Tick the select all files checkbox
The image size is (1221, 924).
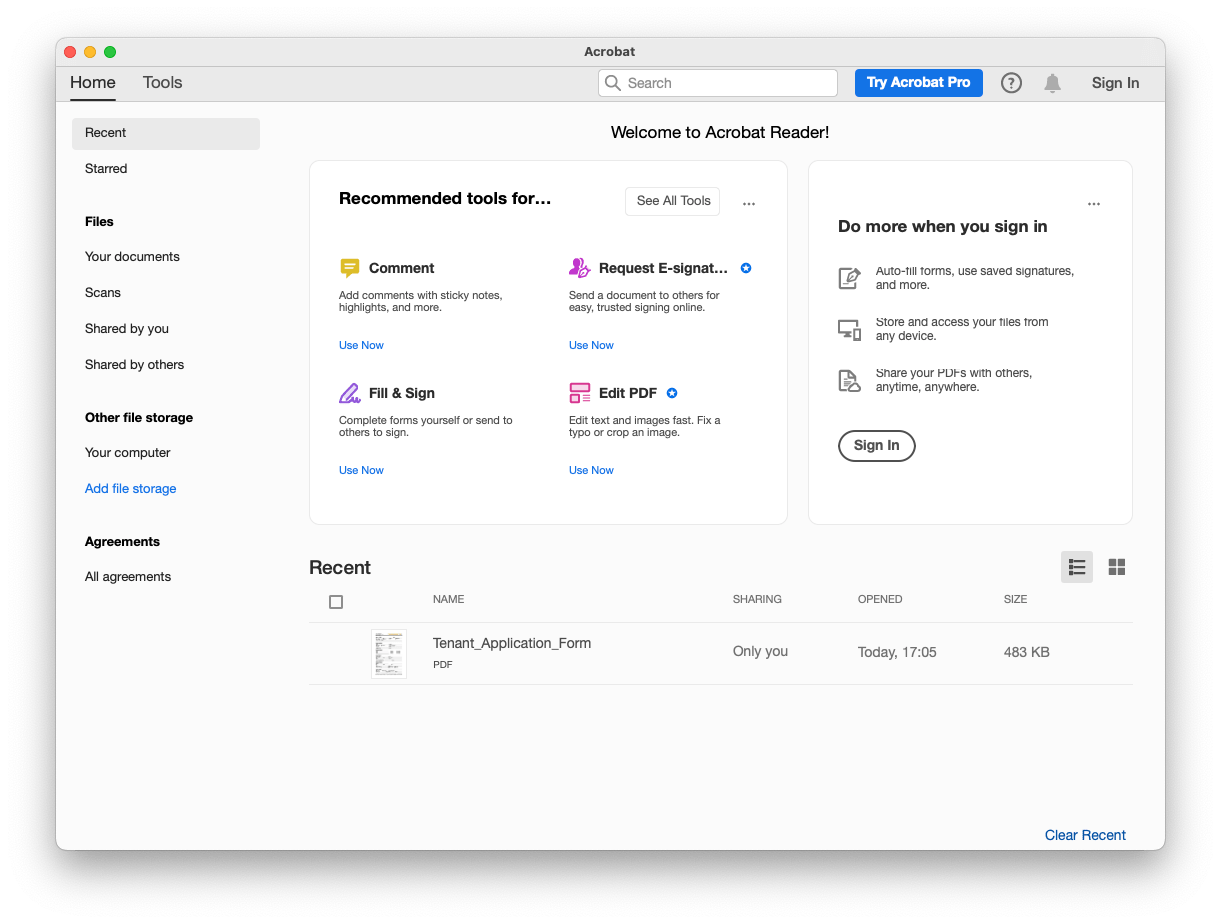(336, 602)
